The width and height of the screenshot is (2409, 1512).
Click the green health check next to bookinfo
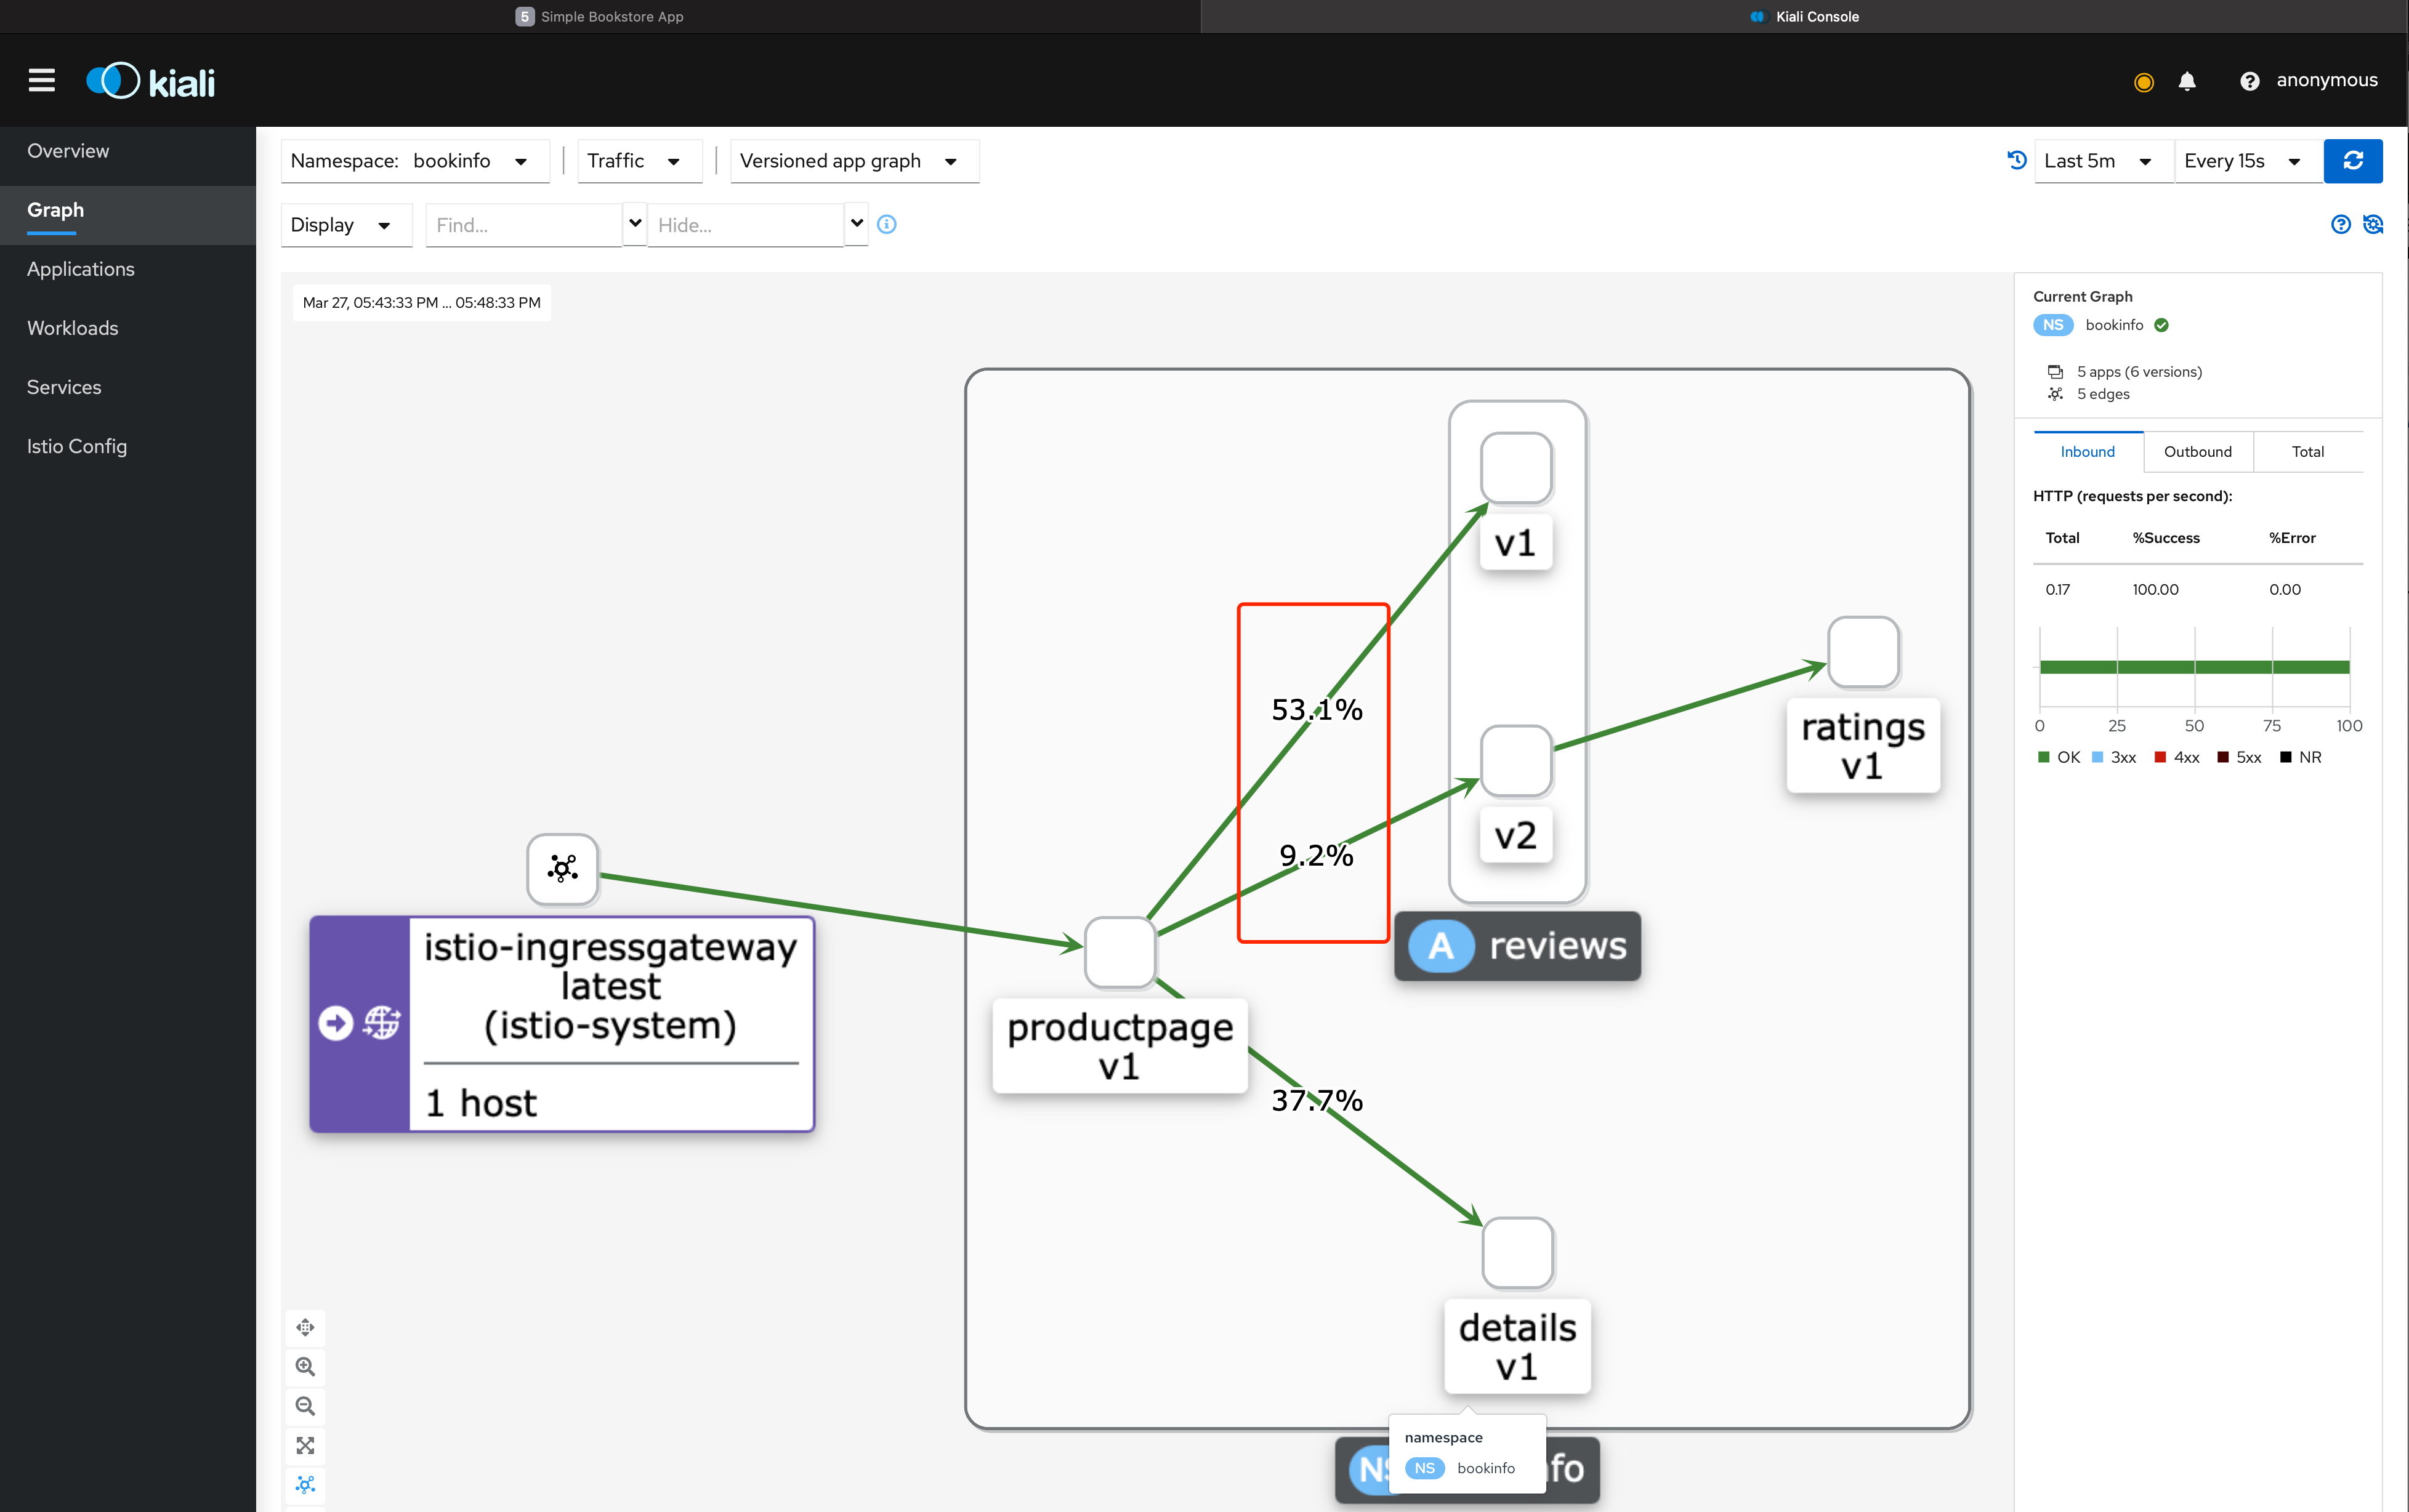coord(2162,325)
